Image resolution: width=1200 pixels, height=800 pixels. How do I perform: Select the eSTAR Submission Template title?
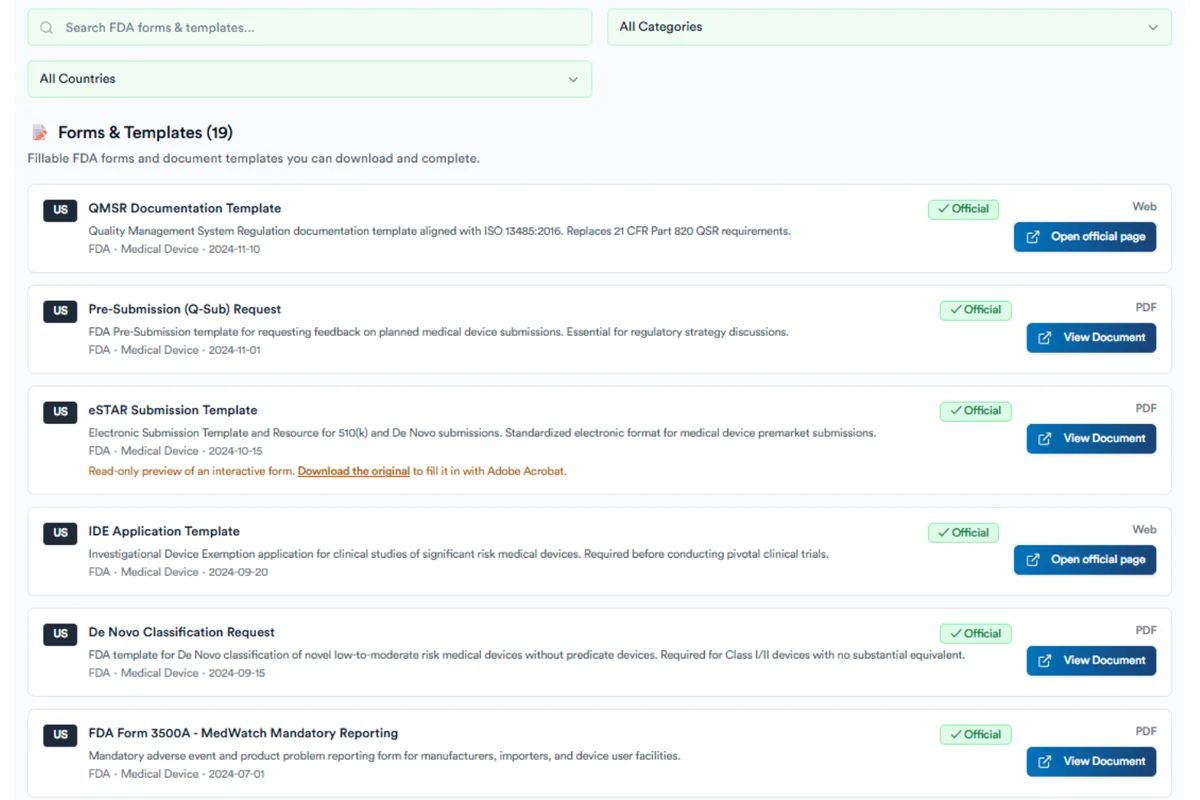pos(173,411)
